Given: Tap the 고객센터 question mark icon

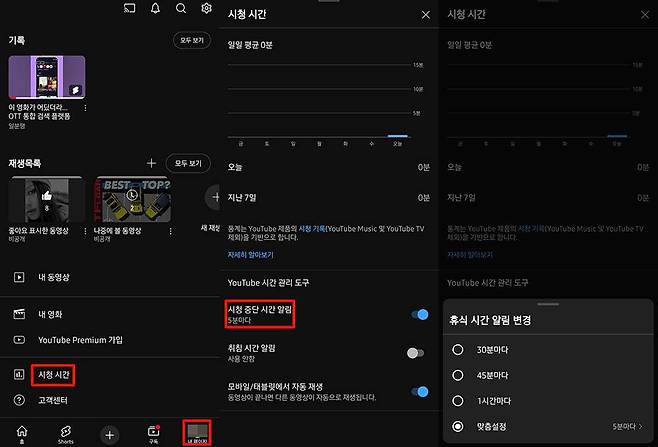Looking at the screenshot, I should (19, 400).
